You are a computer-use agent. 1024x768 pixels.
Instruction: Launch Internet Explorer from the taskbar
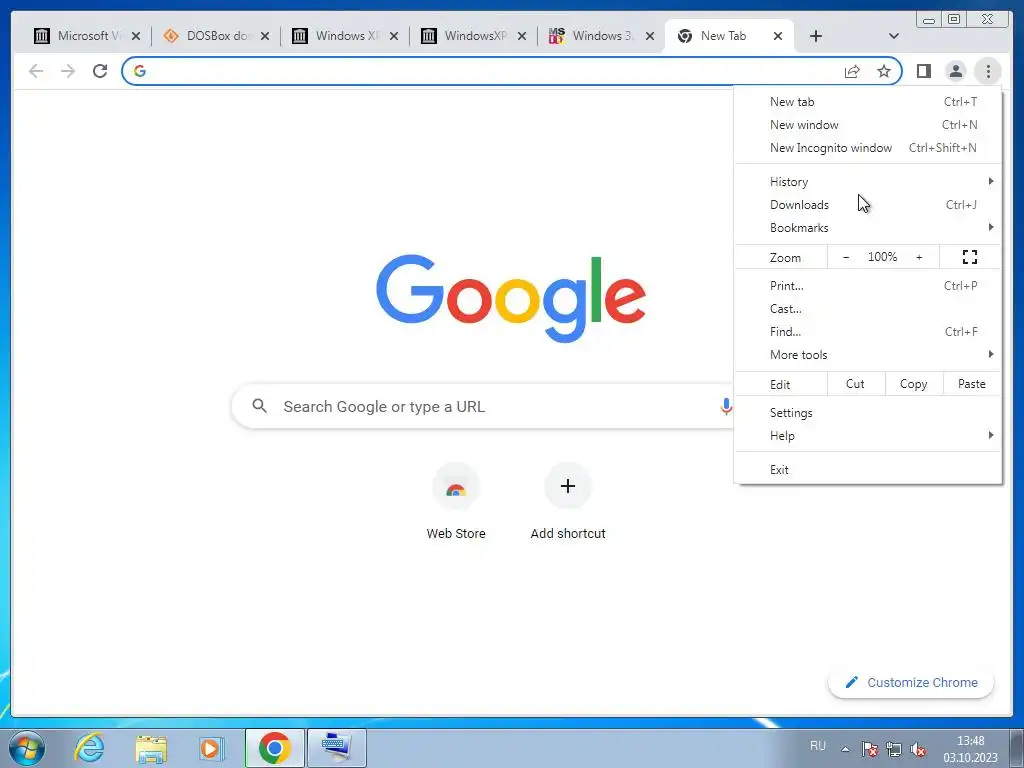tap(89, 748)
